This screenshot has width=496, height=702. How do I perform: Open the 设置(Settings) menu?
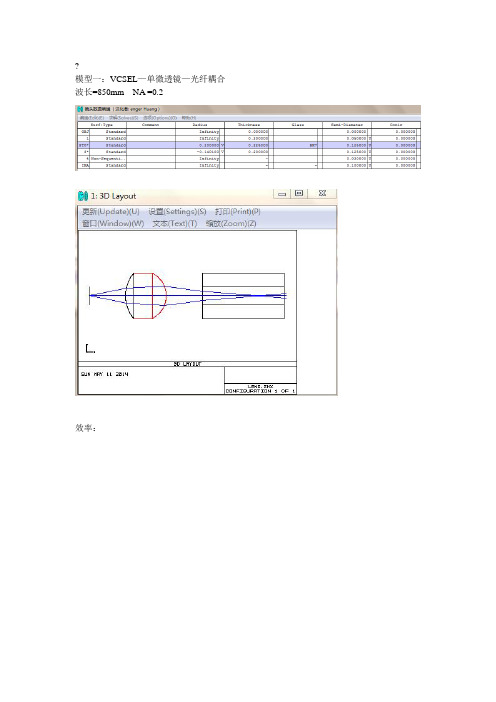point(177,211)
